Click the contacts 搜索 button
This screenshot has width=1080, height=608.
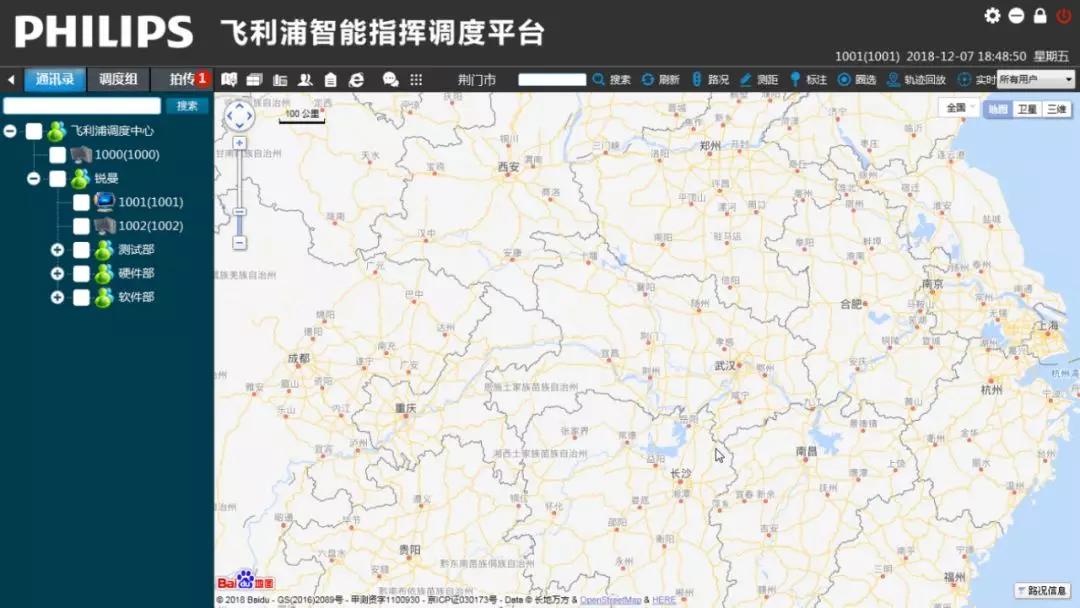tap(187, 105)
